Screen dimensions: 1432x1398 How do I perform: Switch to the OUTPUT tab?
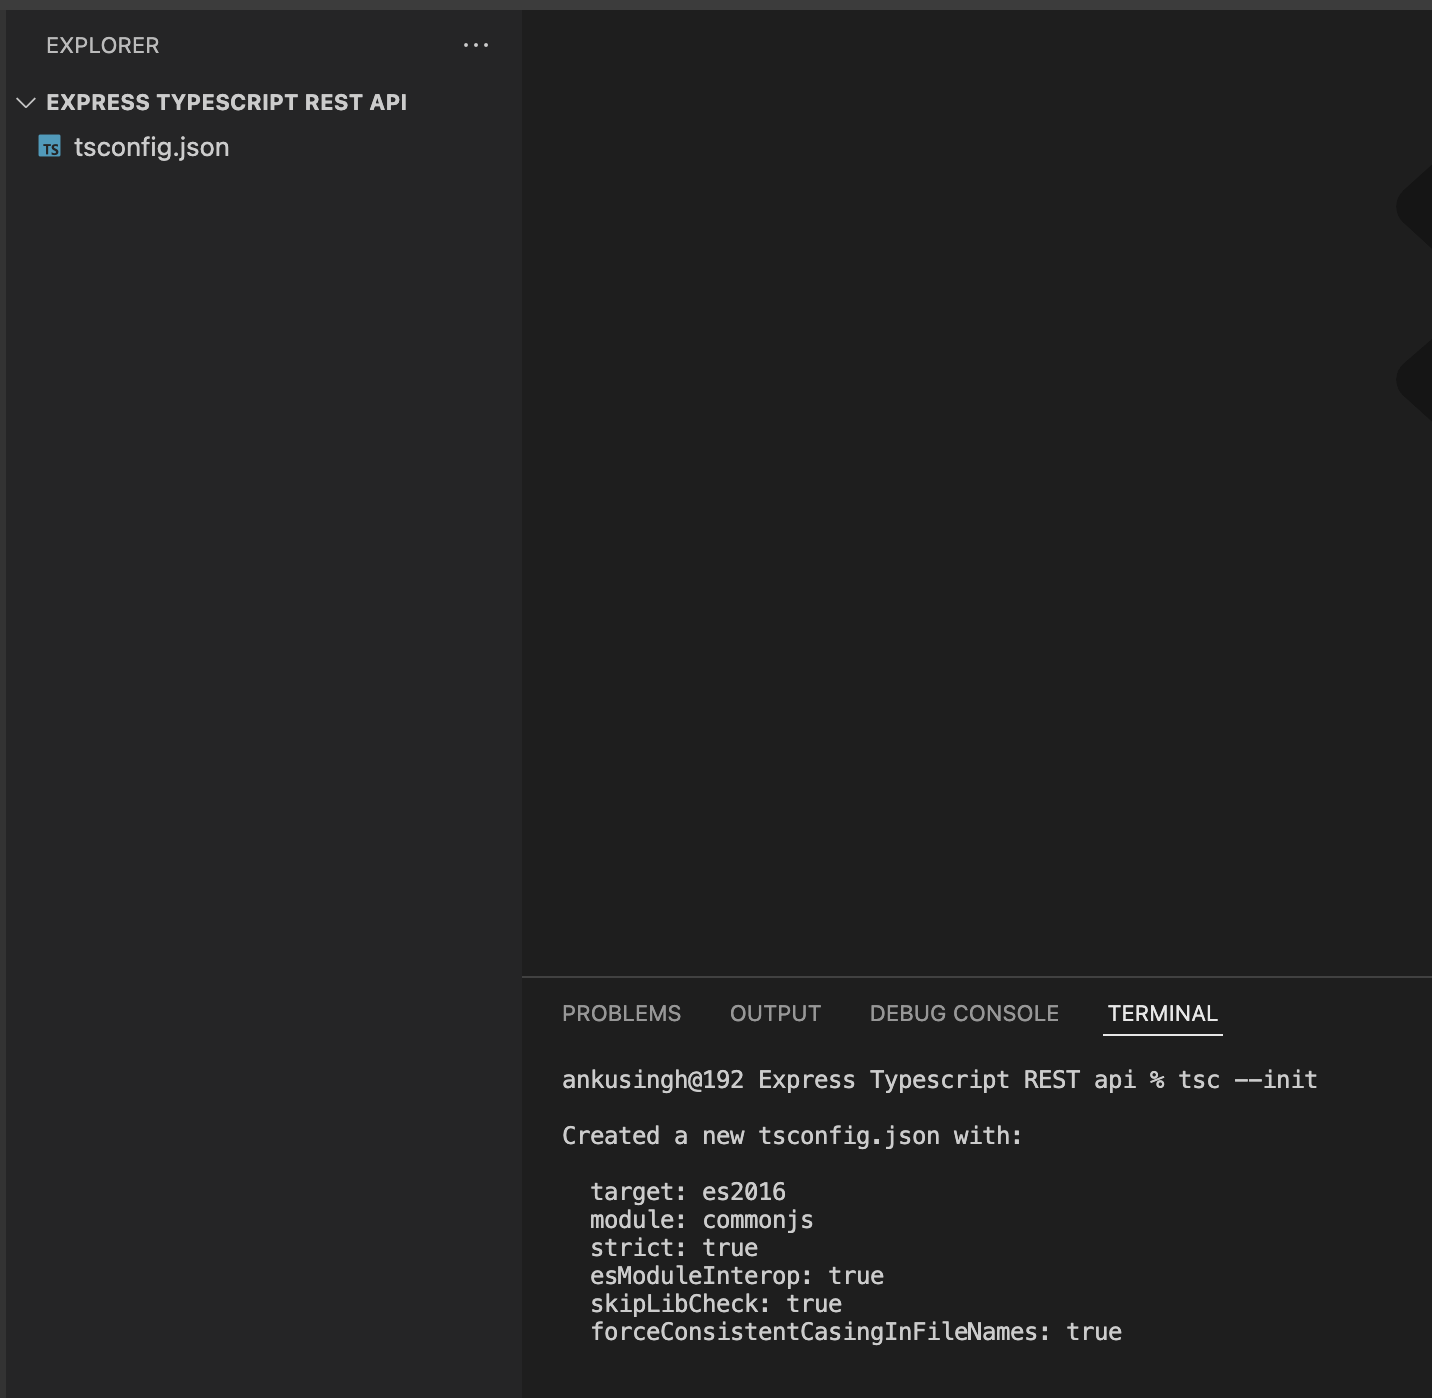pos(775,1013)
